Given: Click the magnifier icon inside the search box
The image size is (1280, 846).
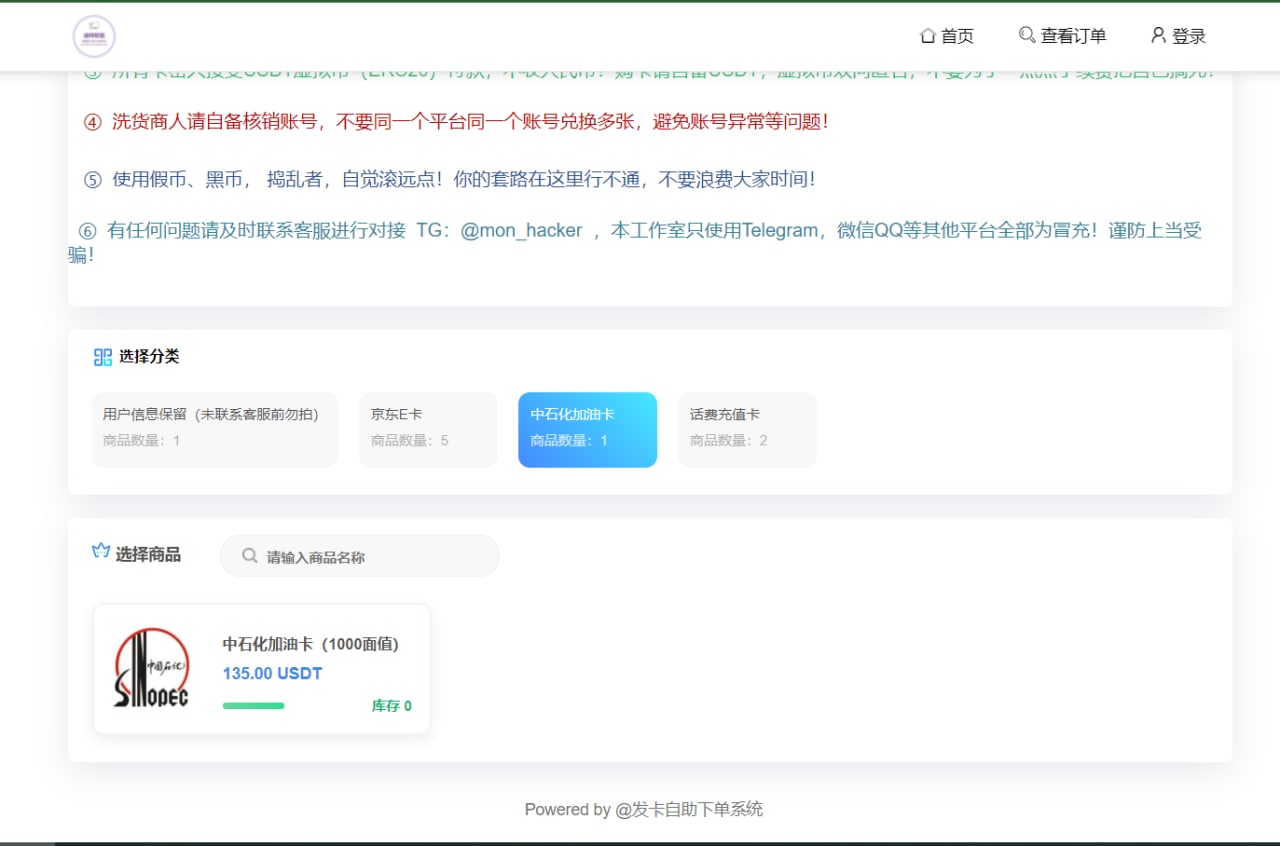Looking at the screenshot, I should [249, 555].
